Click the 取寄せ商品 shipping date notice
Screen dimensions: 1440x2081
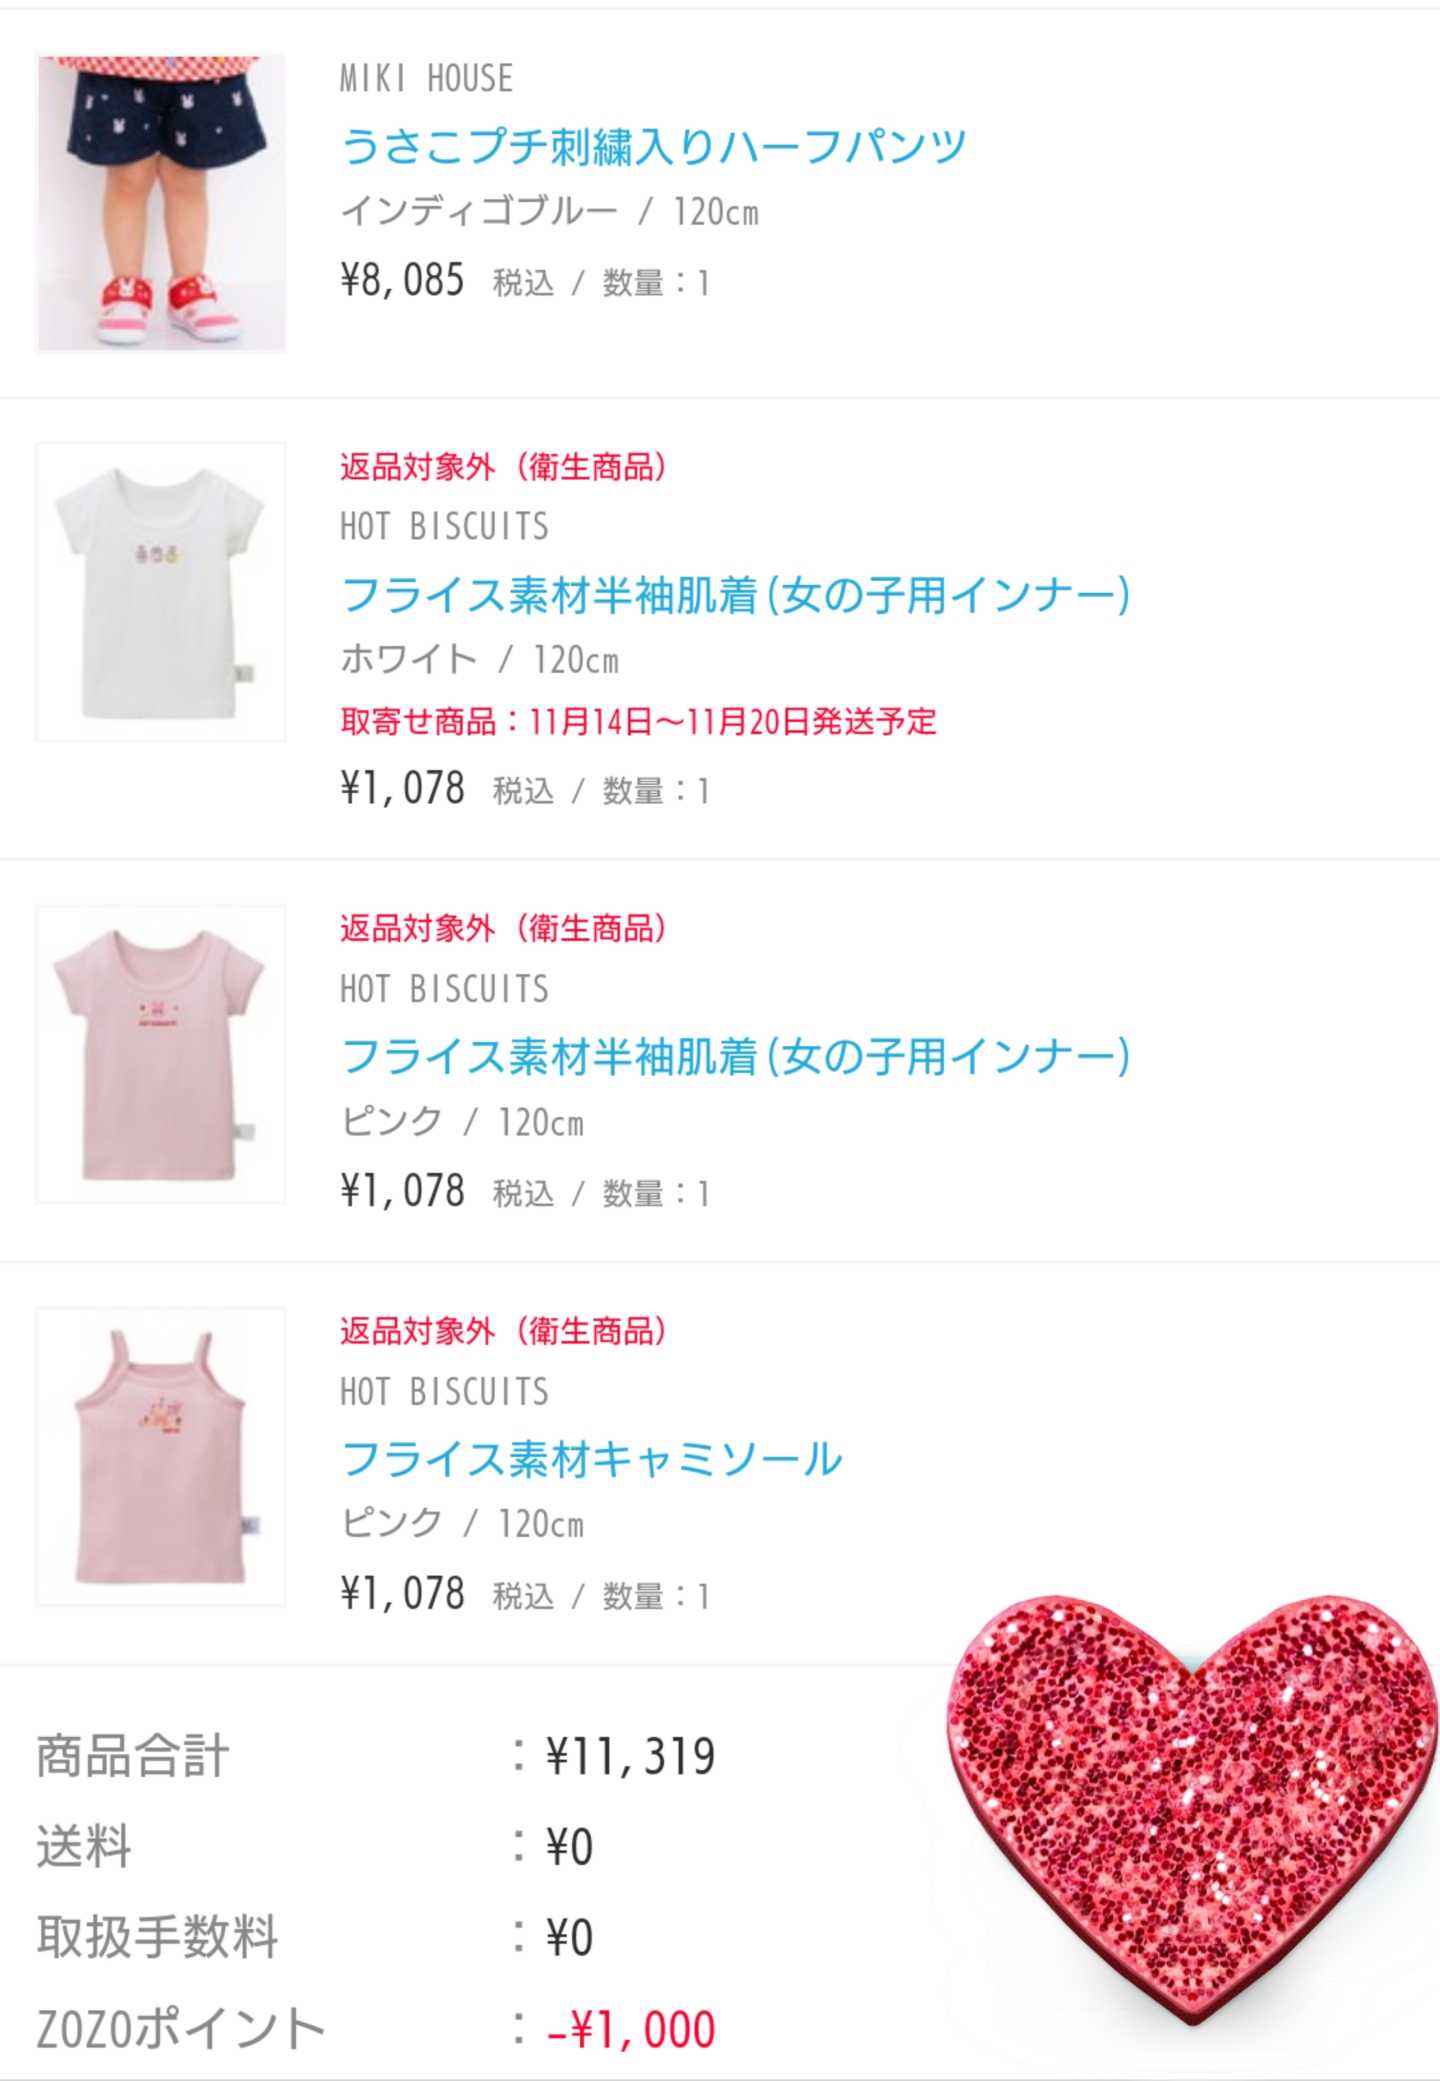tap(638, 721)
